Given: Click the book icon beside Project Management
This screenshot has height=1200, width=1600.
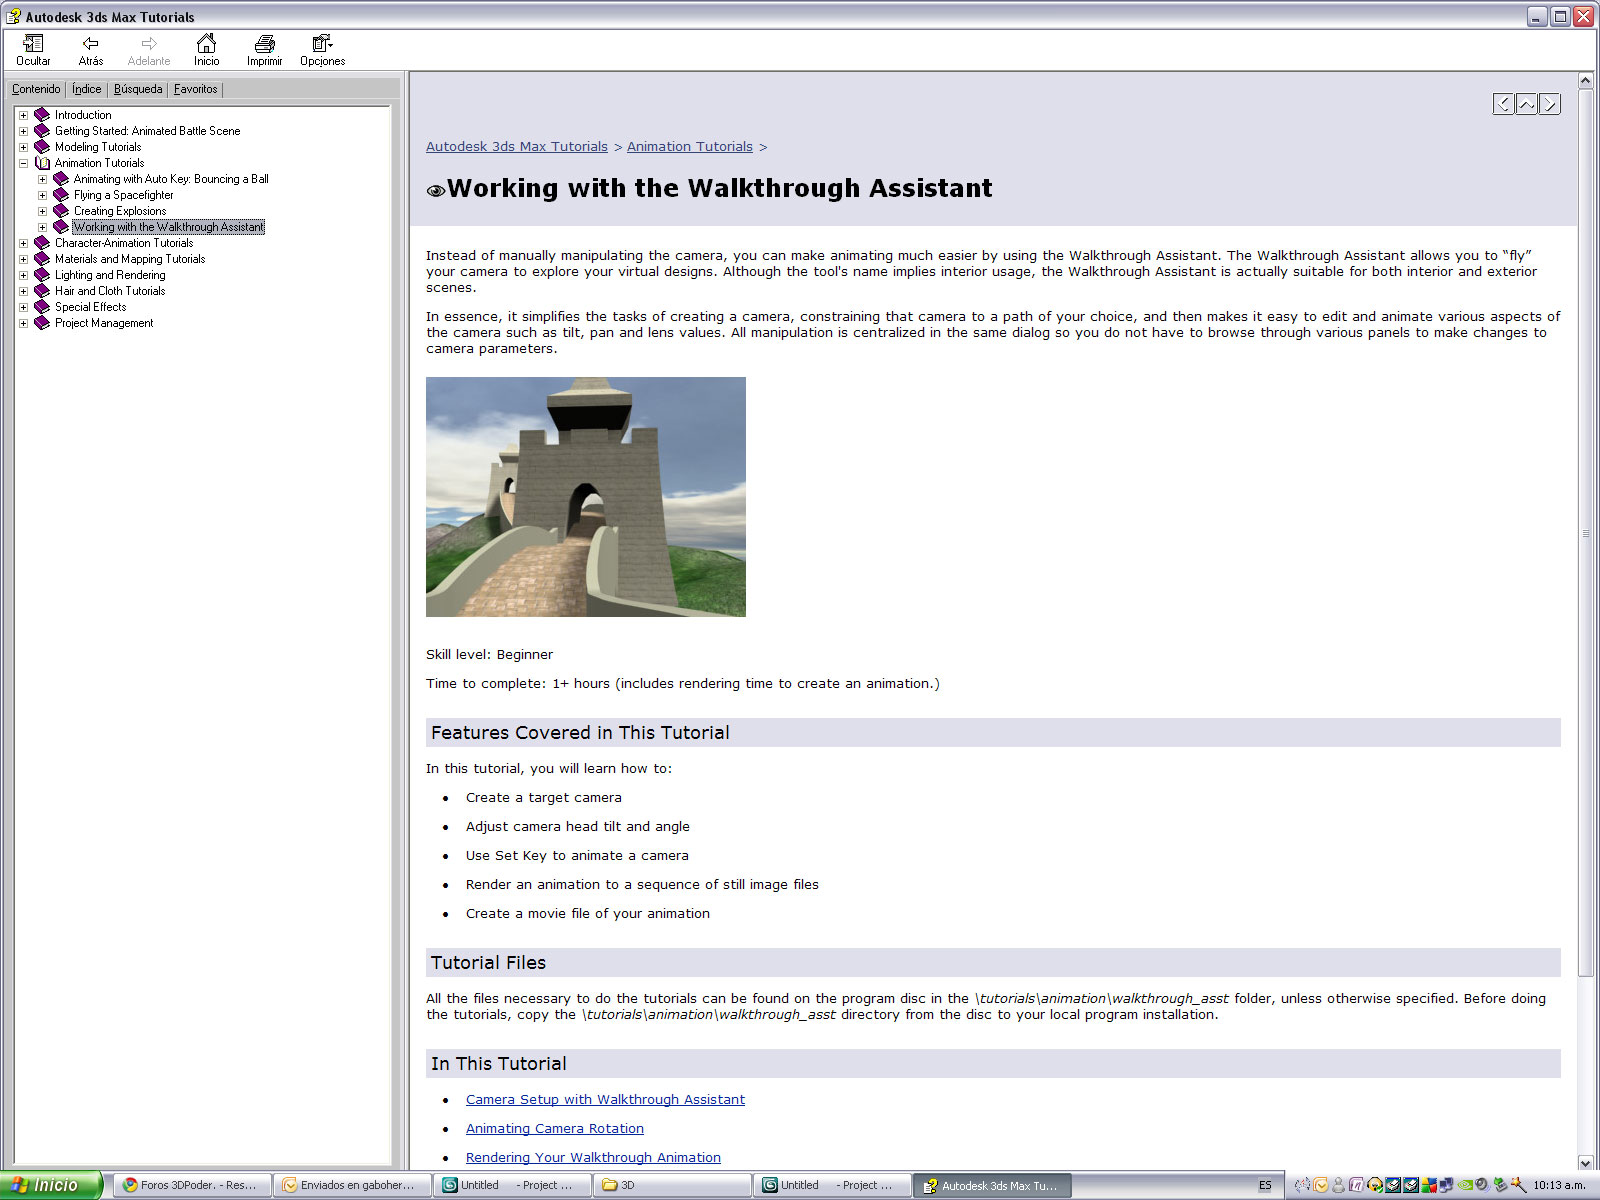Looking at the screenshot, I should [x=42, y=323].
